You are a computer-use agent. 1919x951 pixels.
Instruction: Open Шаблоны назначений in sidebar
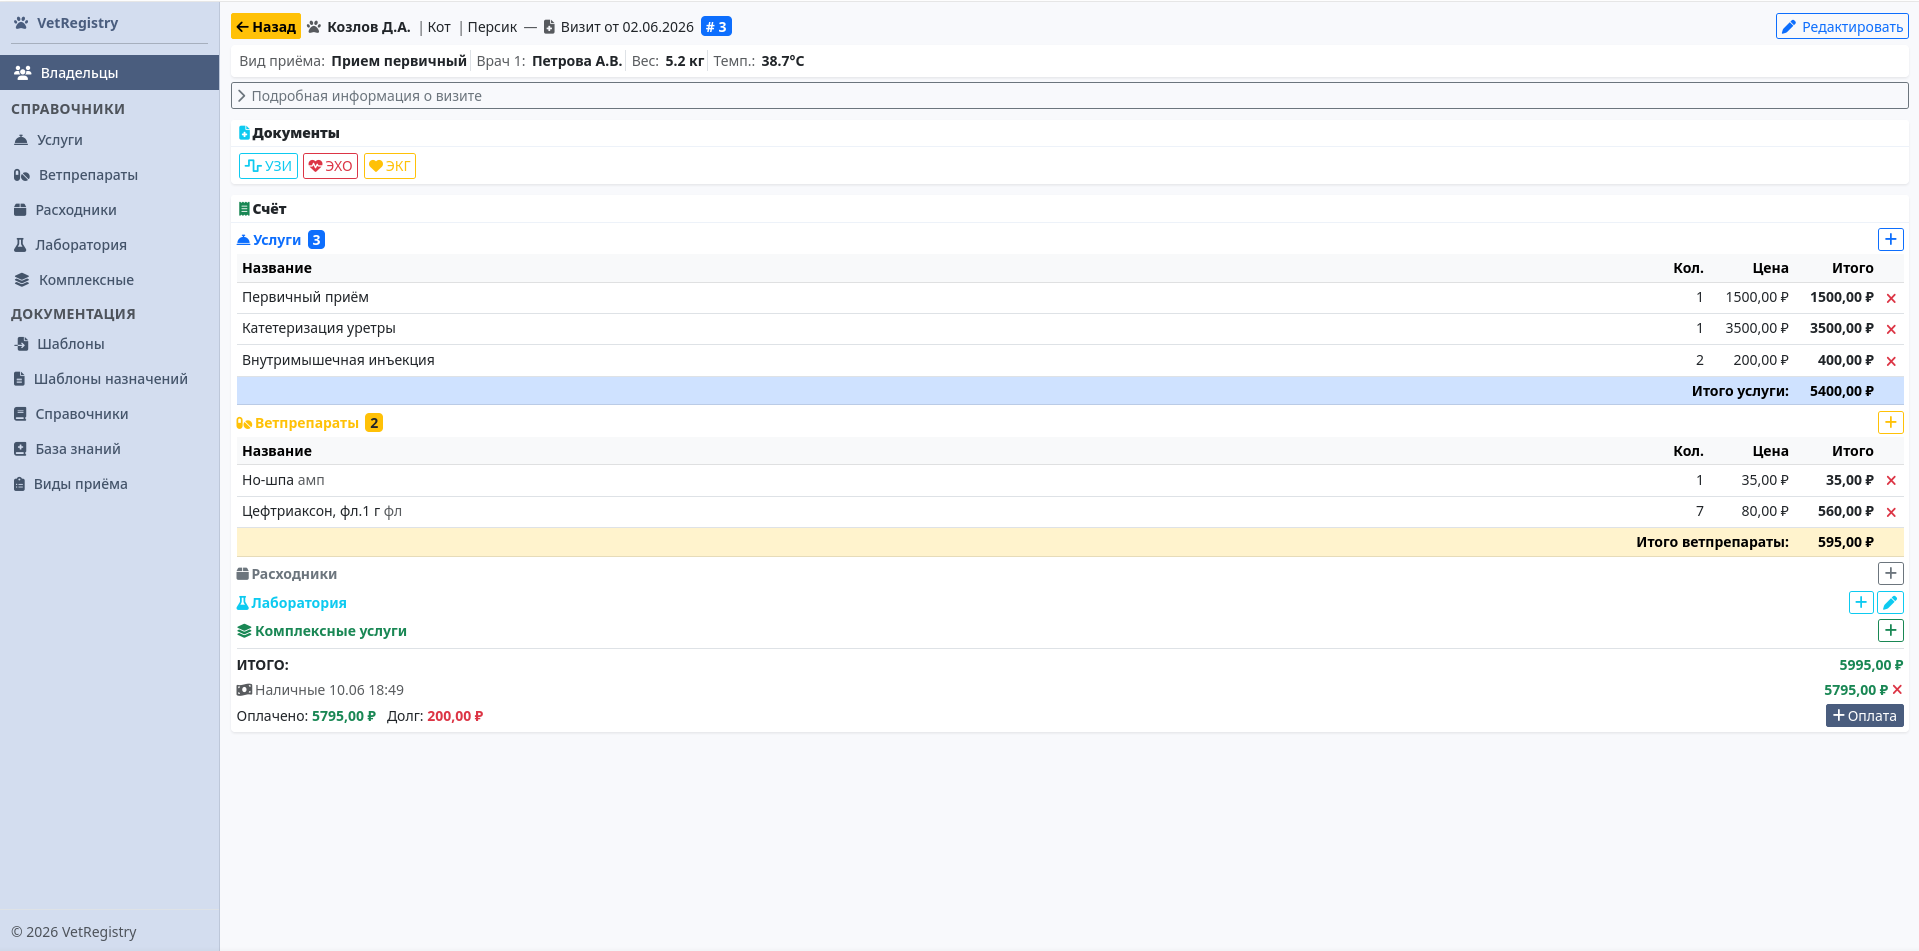(x=110, y=379)
